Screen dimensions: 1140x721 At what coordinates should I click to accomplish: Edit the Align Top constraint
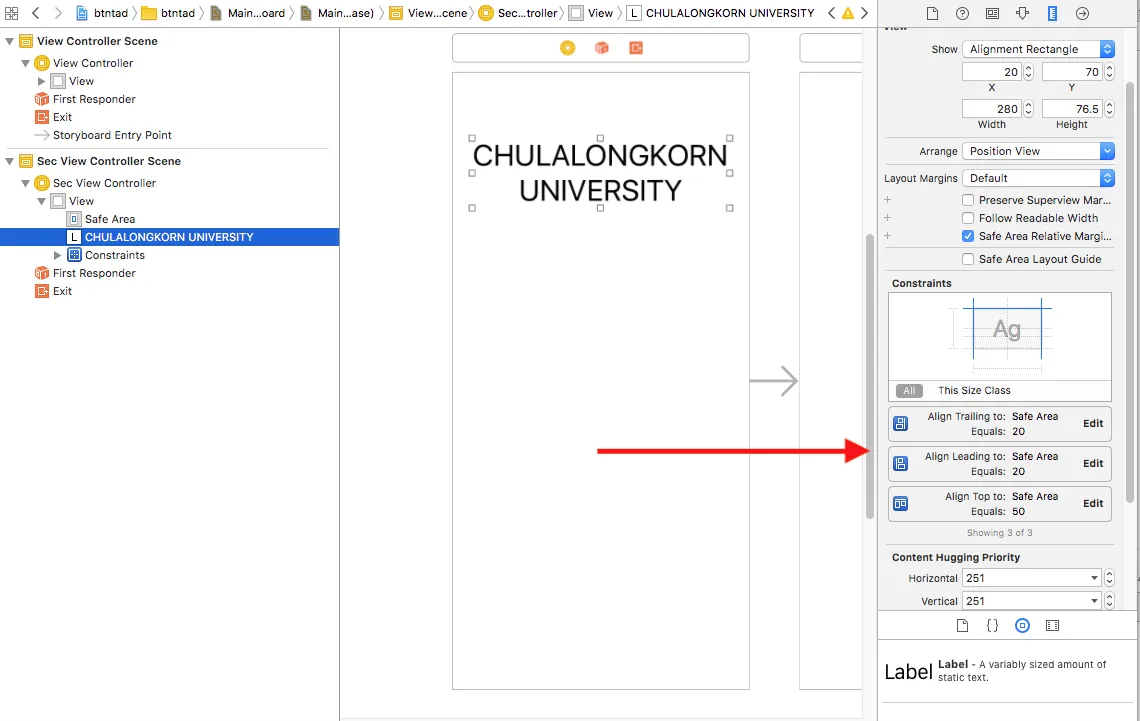tap(1093, 504)
